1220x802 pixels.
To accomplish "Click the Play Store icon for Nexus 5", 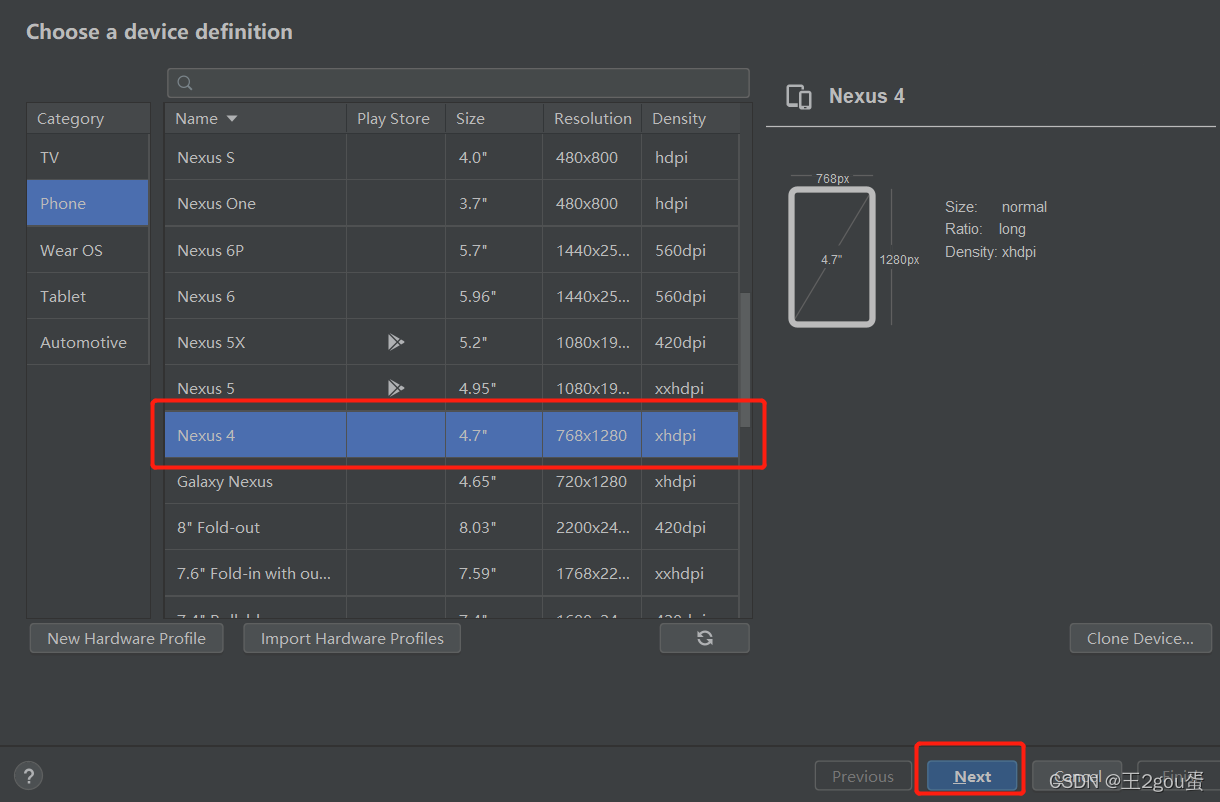I will (x=396, y=388).
